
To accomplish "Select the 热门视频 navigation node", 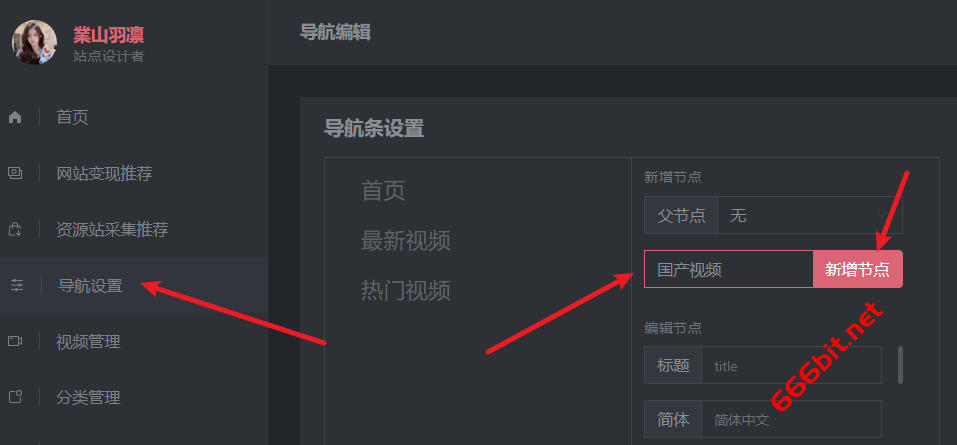I will tap(406, 291).
